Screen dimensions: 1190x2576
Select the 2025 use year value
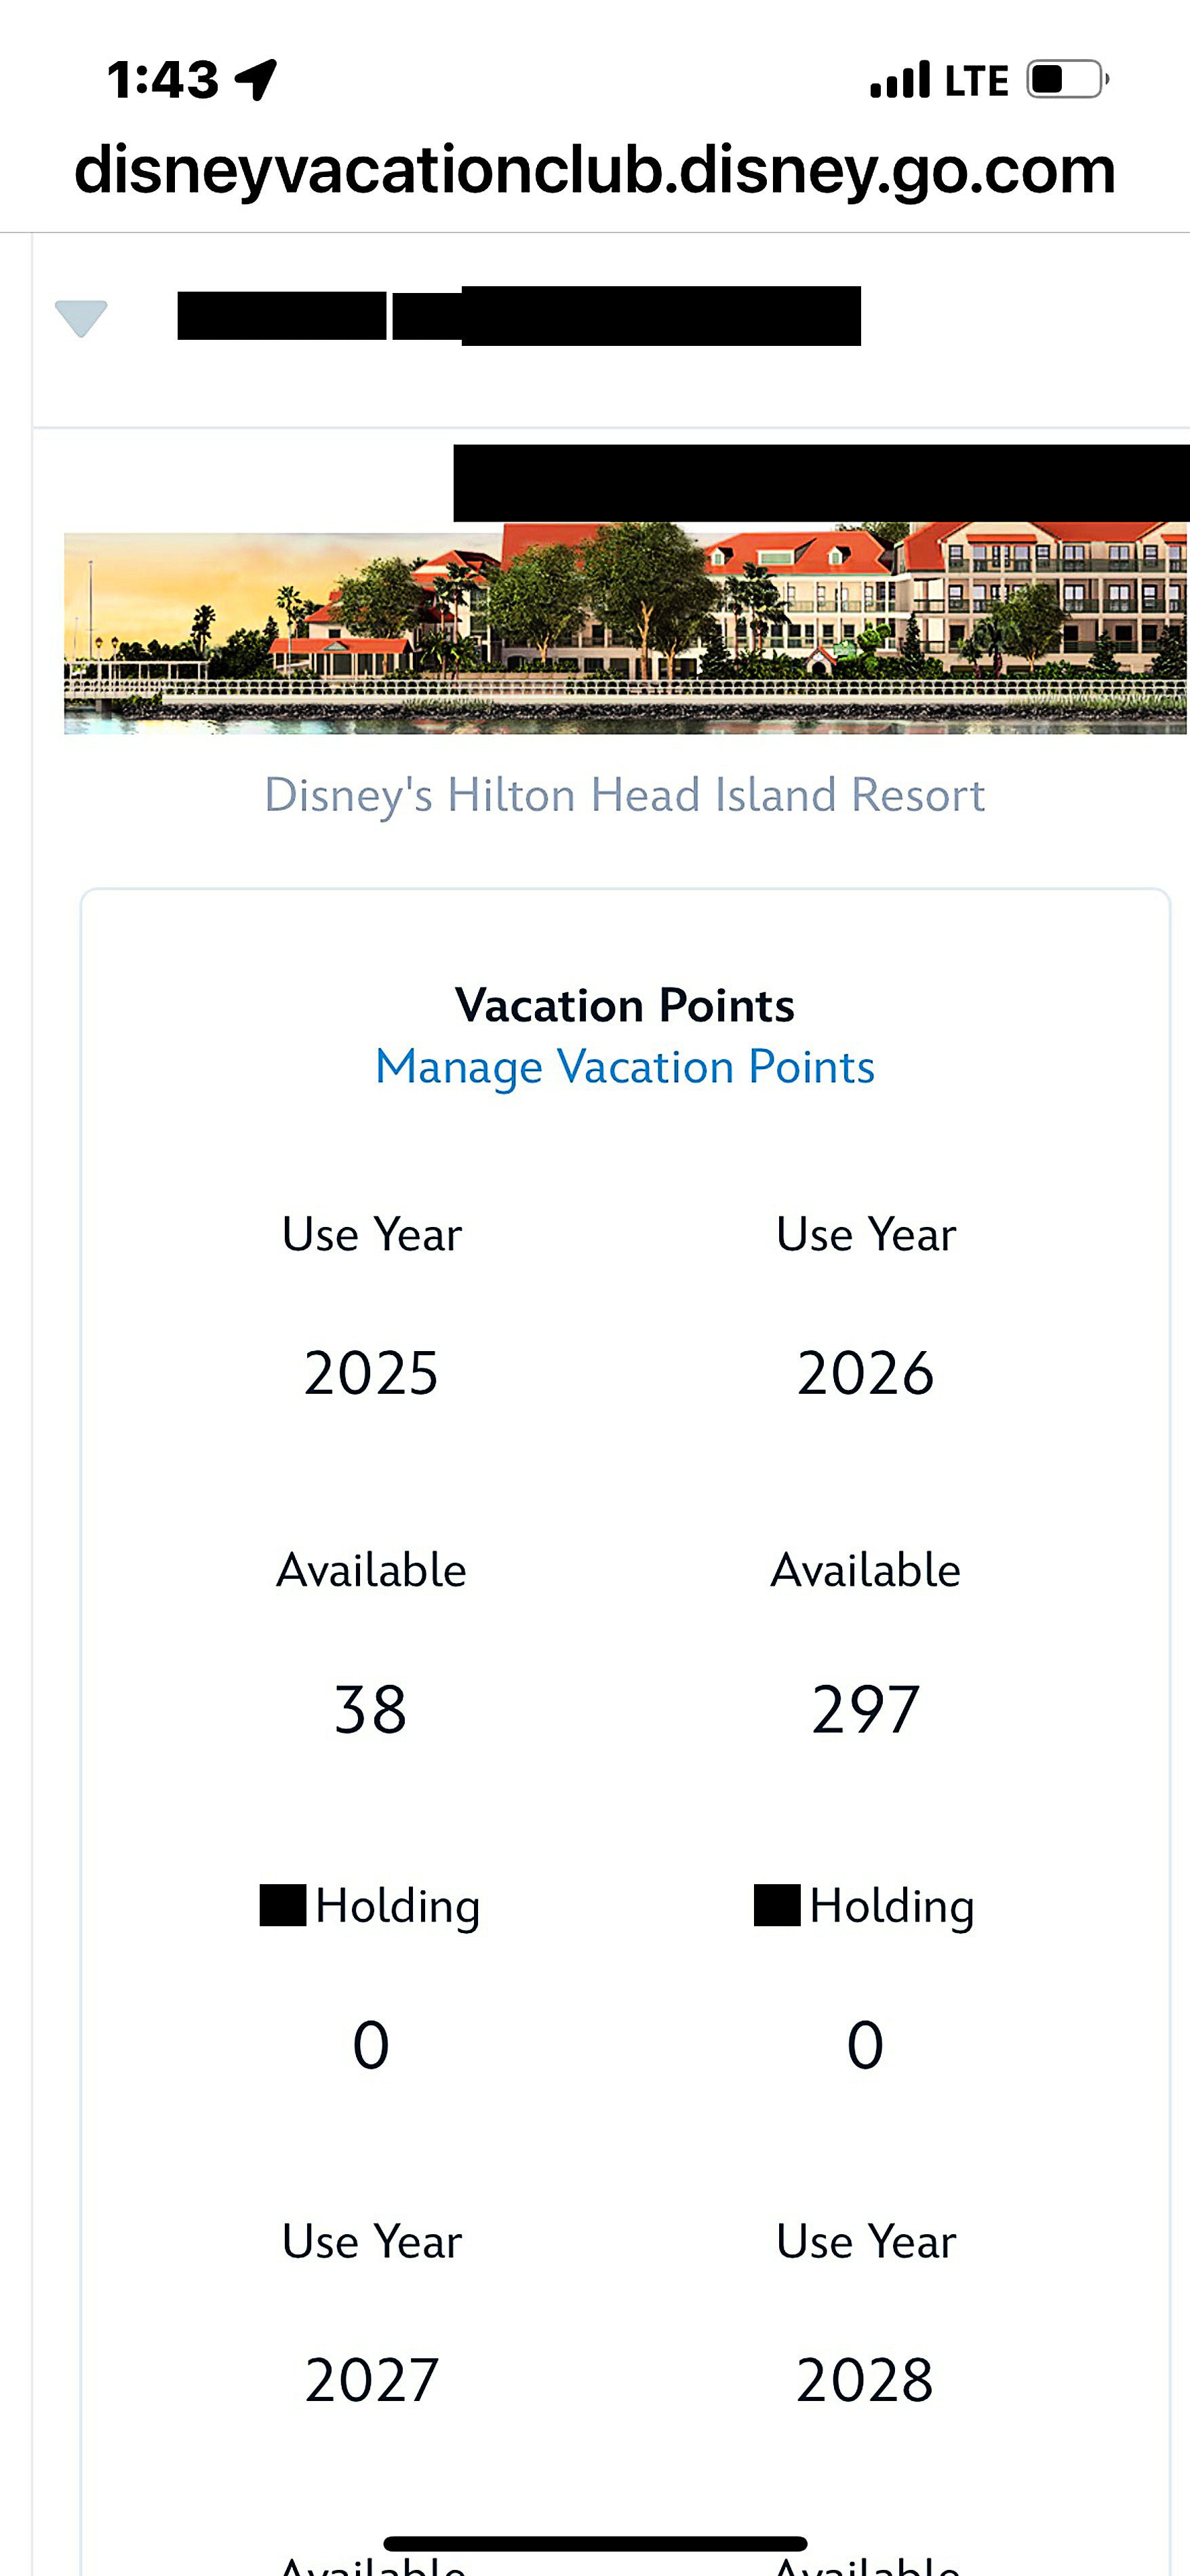click(x=371, y=1373)
